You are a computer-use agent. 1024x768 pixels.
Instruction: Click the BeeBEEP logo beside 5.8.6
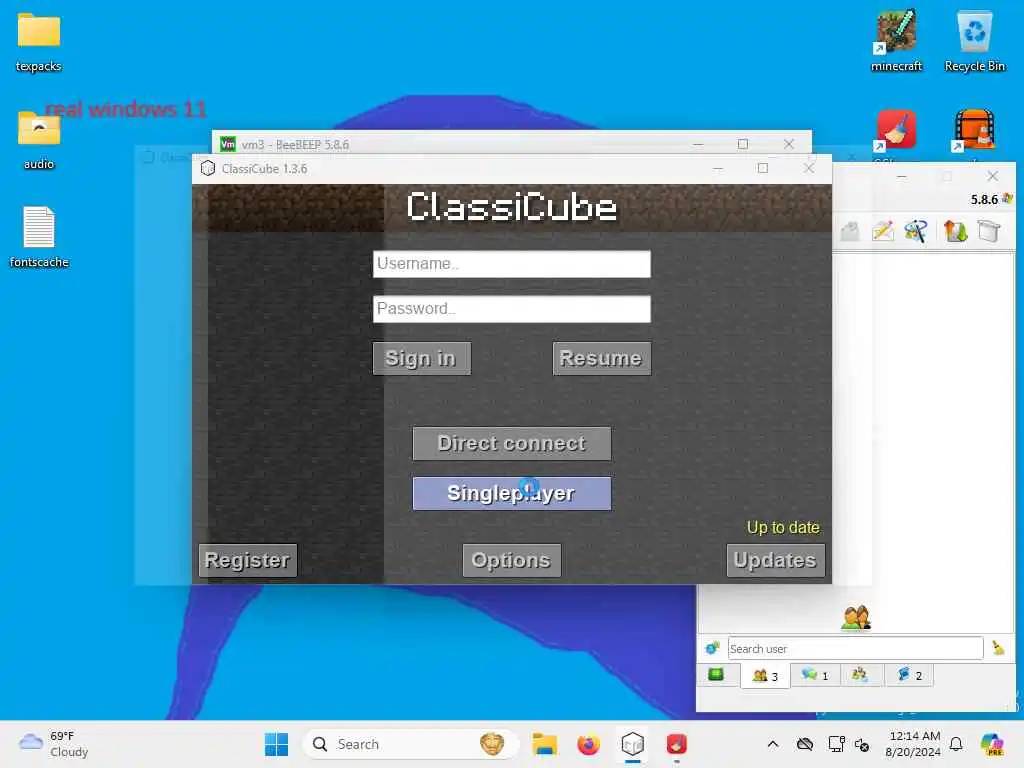pyautogui.click(x=1007, y=199)
